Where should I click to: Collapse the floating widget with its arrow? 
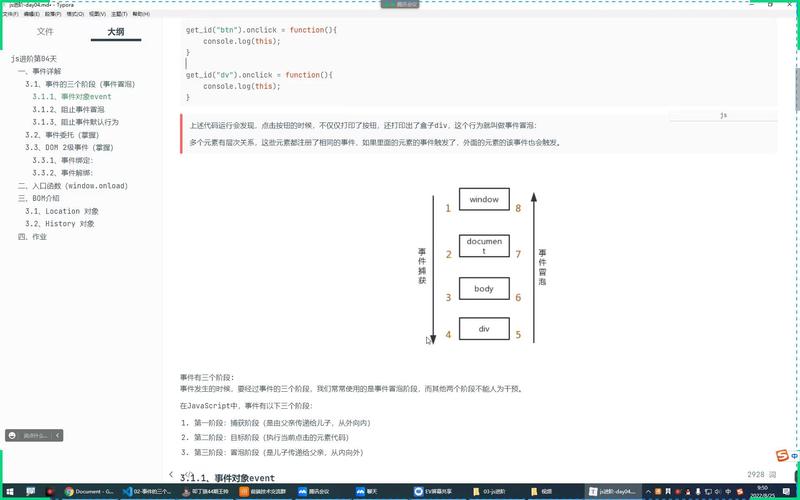[58, 435]
